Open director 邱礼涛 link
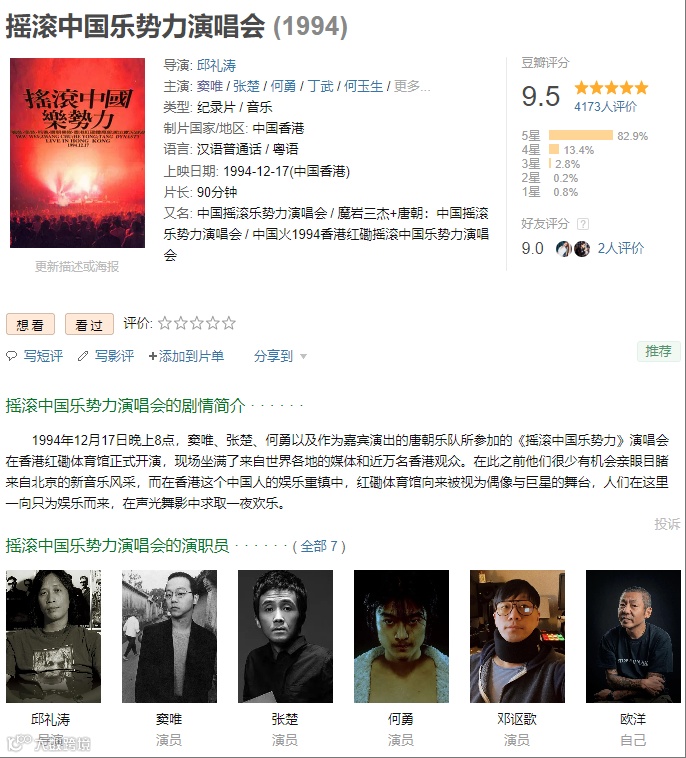 (217, 65)
